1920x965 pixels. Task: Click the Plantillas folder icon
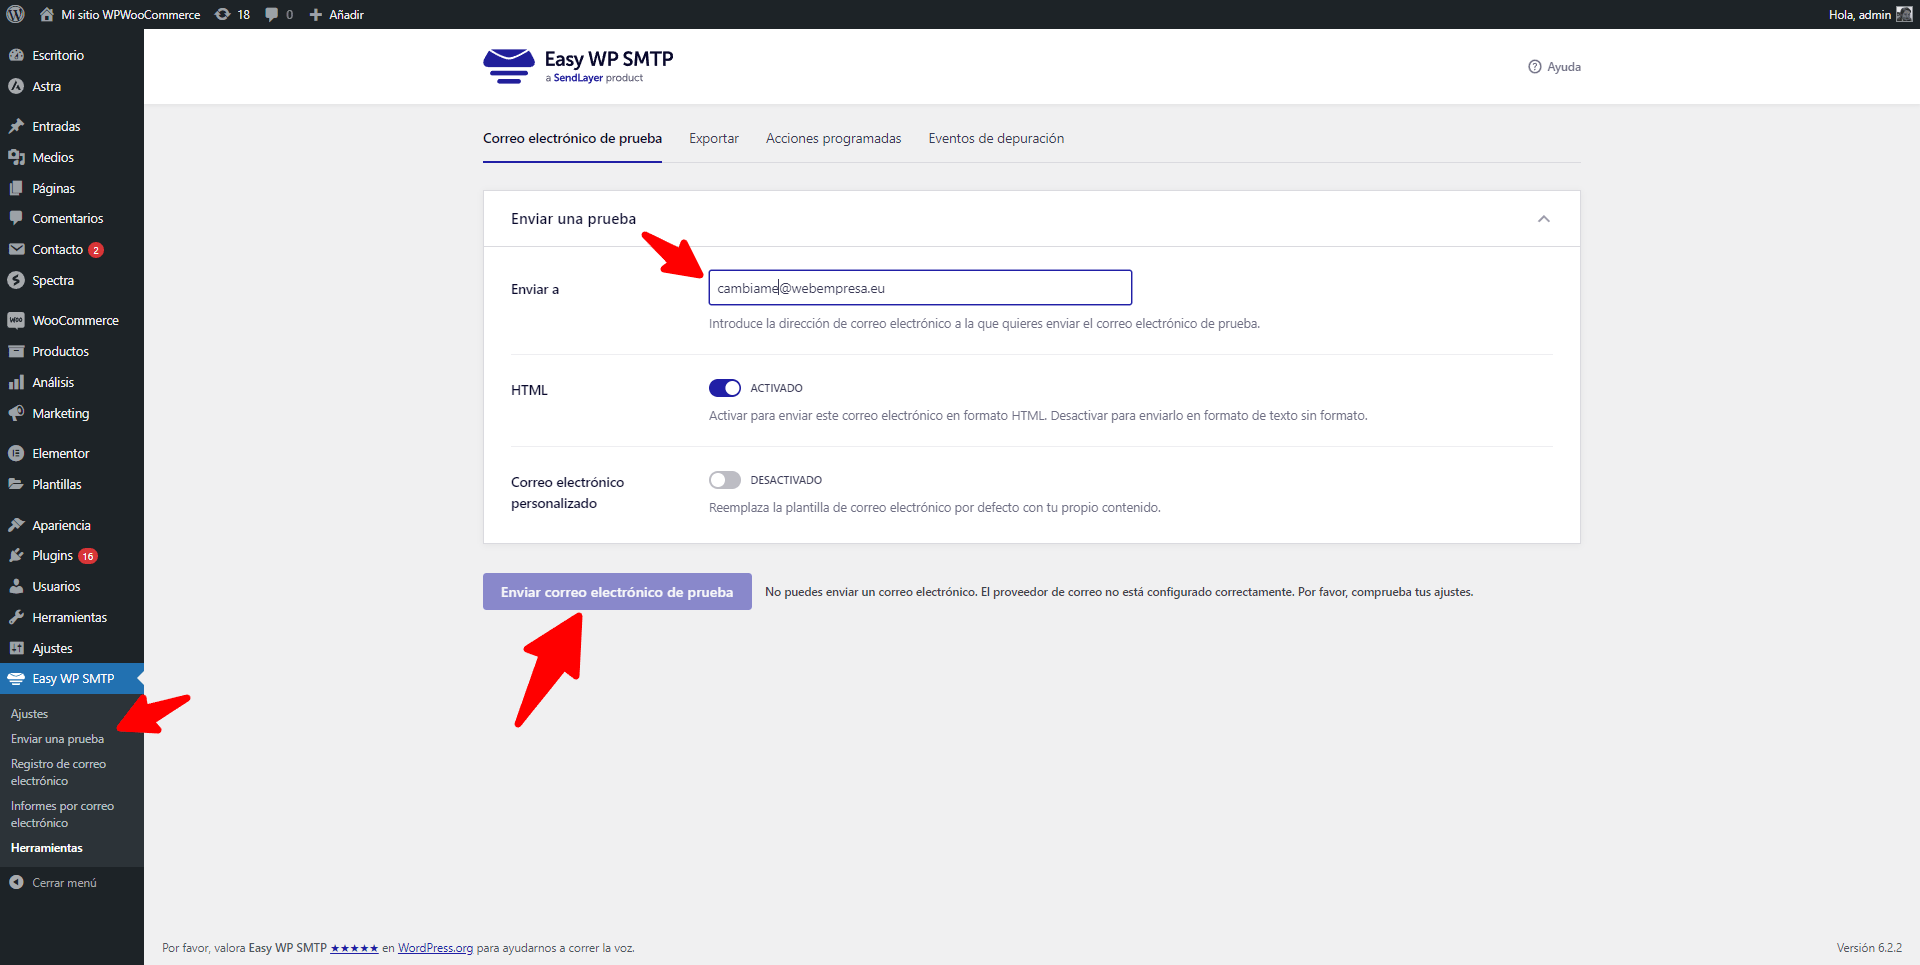tap(16, 484)
